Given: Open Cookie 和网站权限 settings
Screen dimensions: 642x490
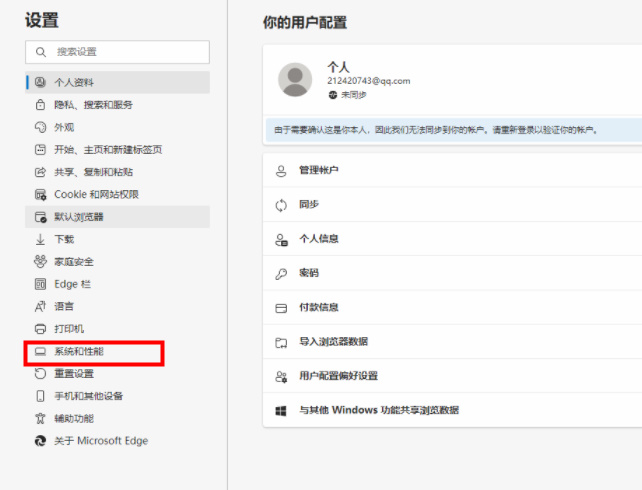Looking at the screenshot, I should (118, 194).
